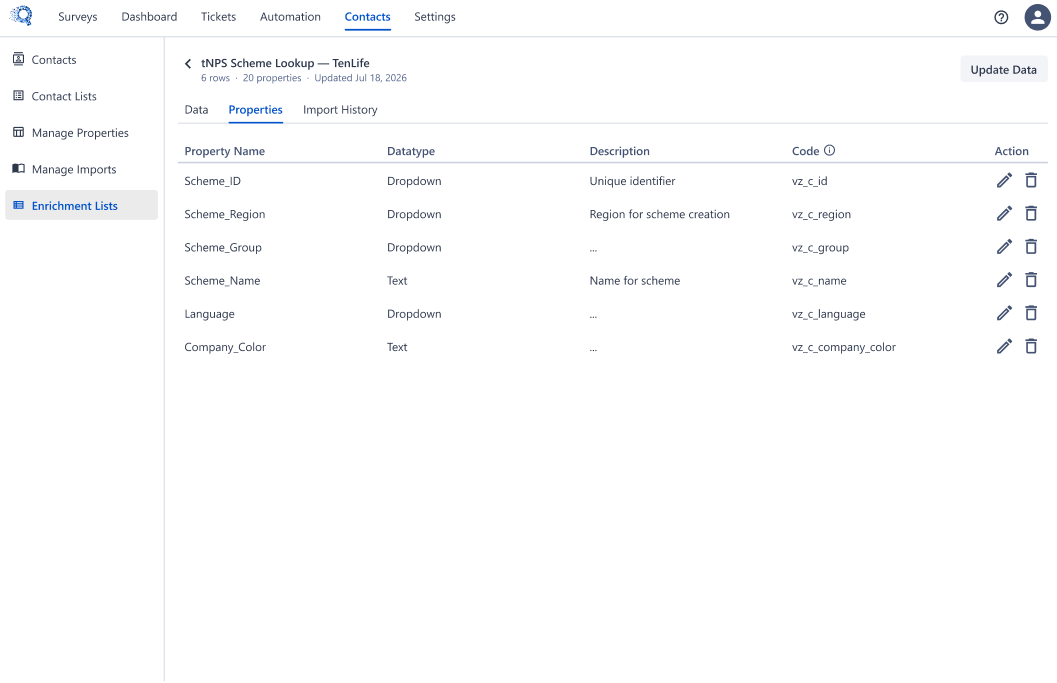Edit the Language property

point(1004,313)
